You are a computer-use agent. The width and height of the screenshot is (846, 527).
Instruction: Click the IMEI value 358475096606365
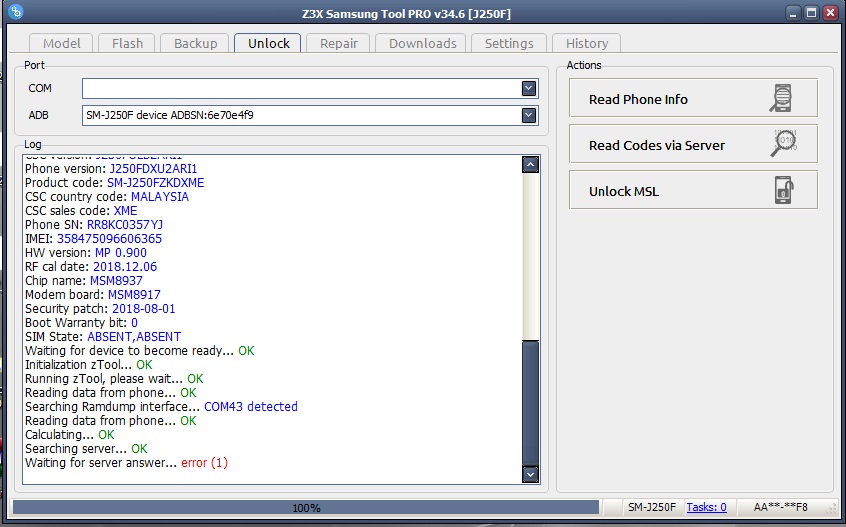110,238
